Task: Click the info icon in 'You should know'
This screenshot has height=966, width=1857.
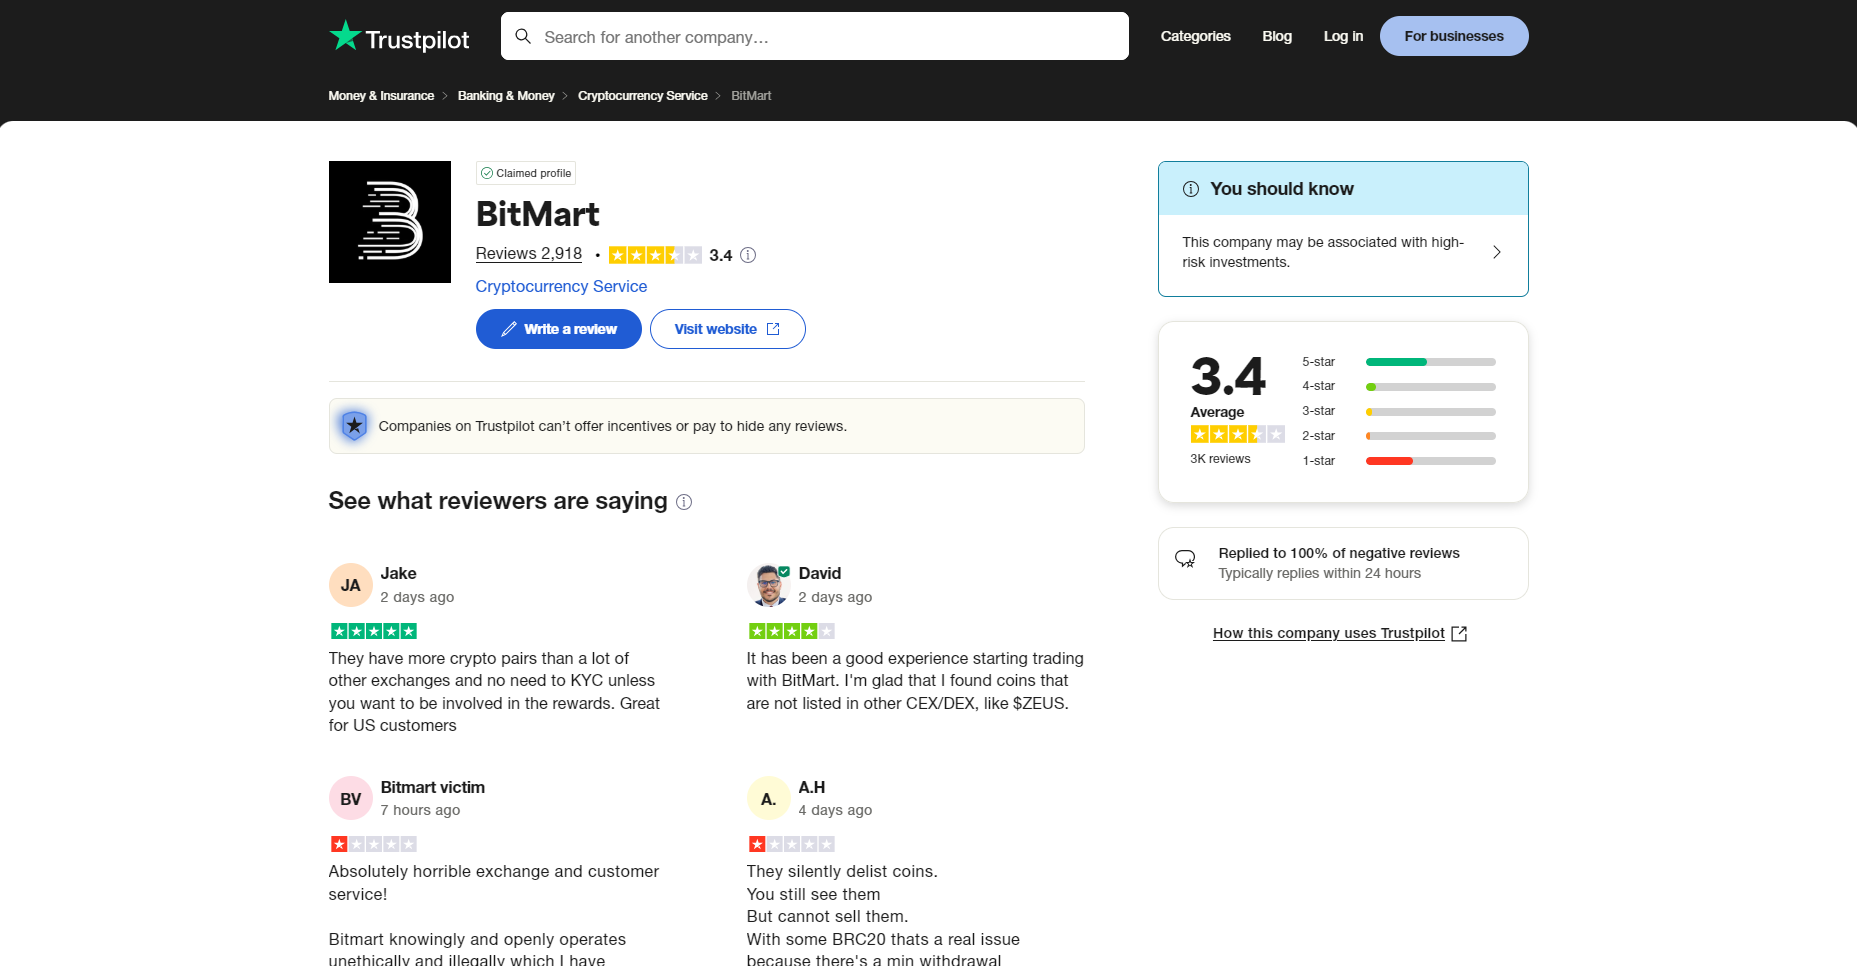Action: pos(1191,189)
